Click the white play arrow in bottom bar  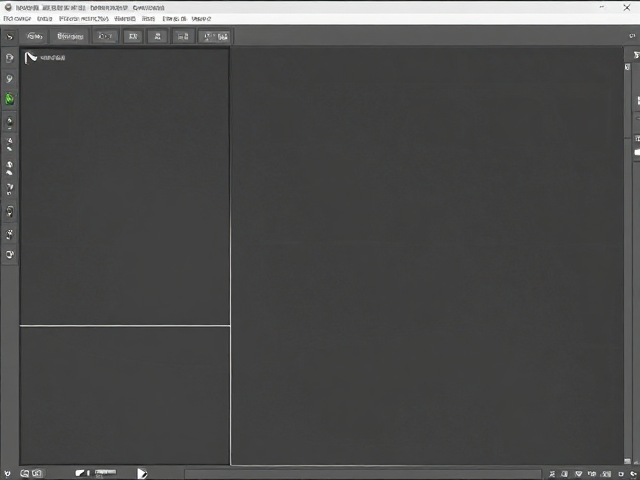(x=142, y=473)
